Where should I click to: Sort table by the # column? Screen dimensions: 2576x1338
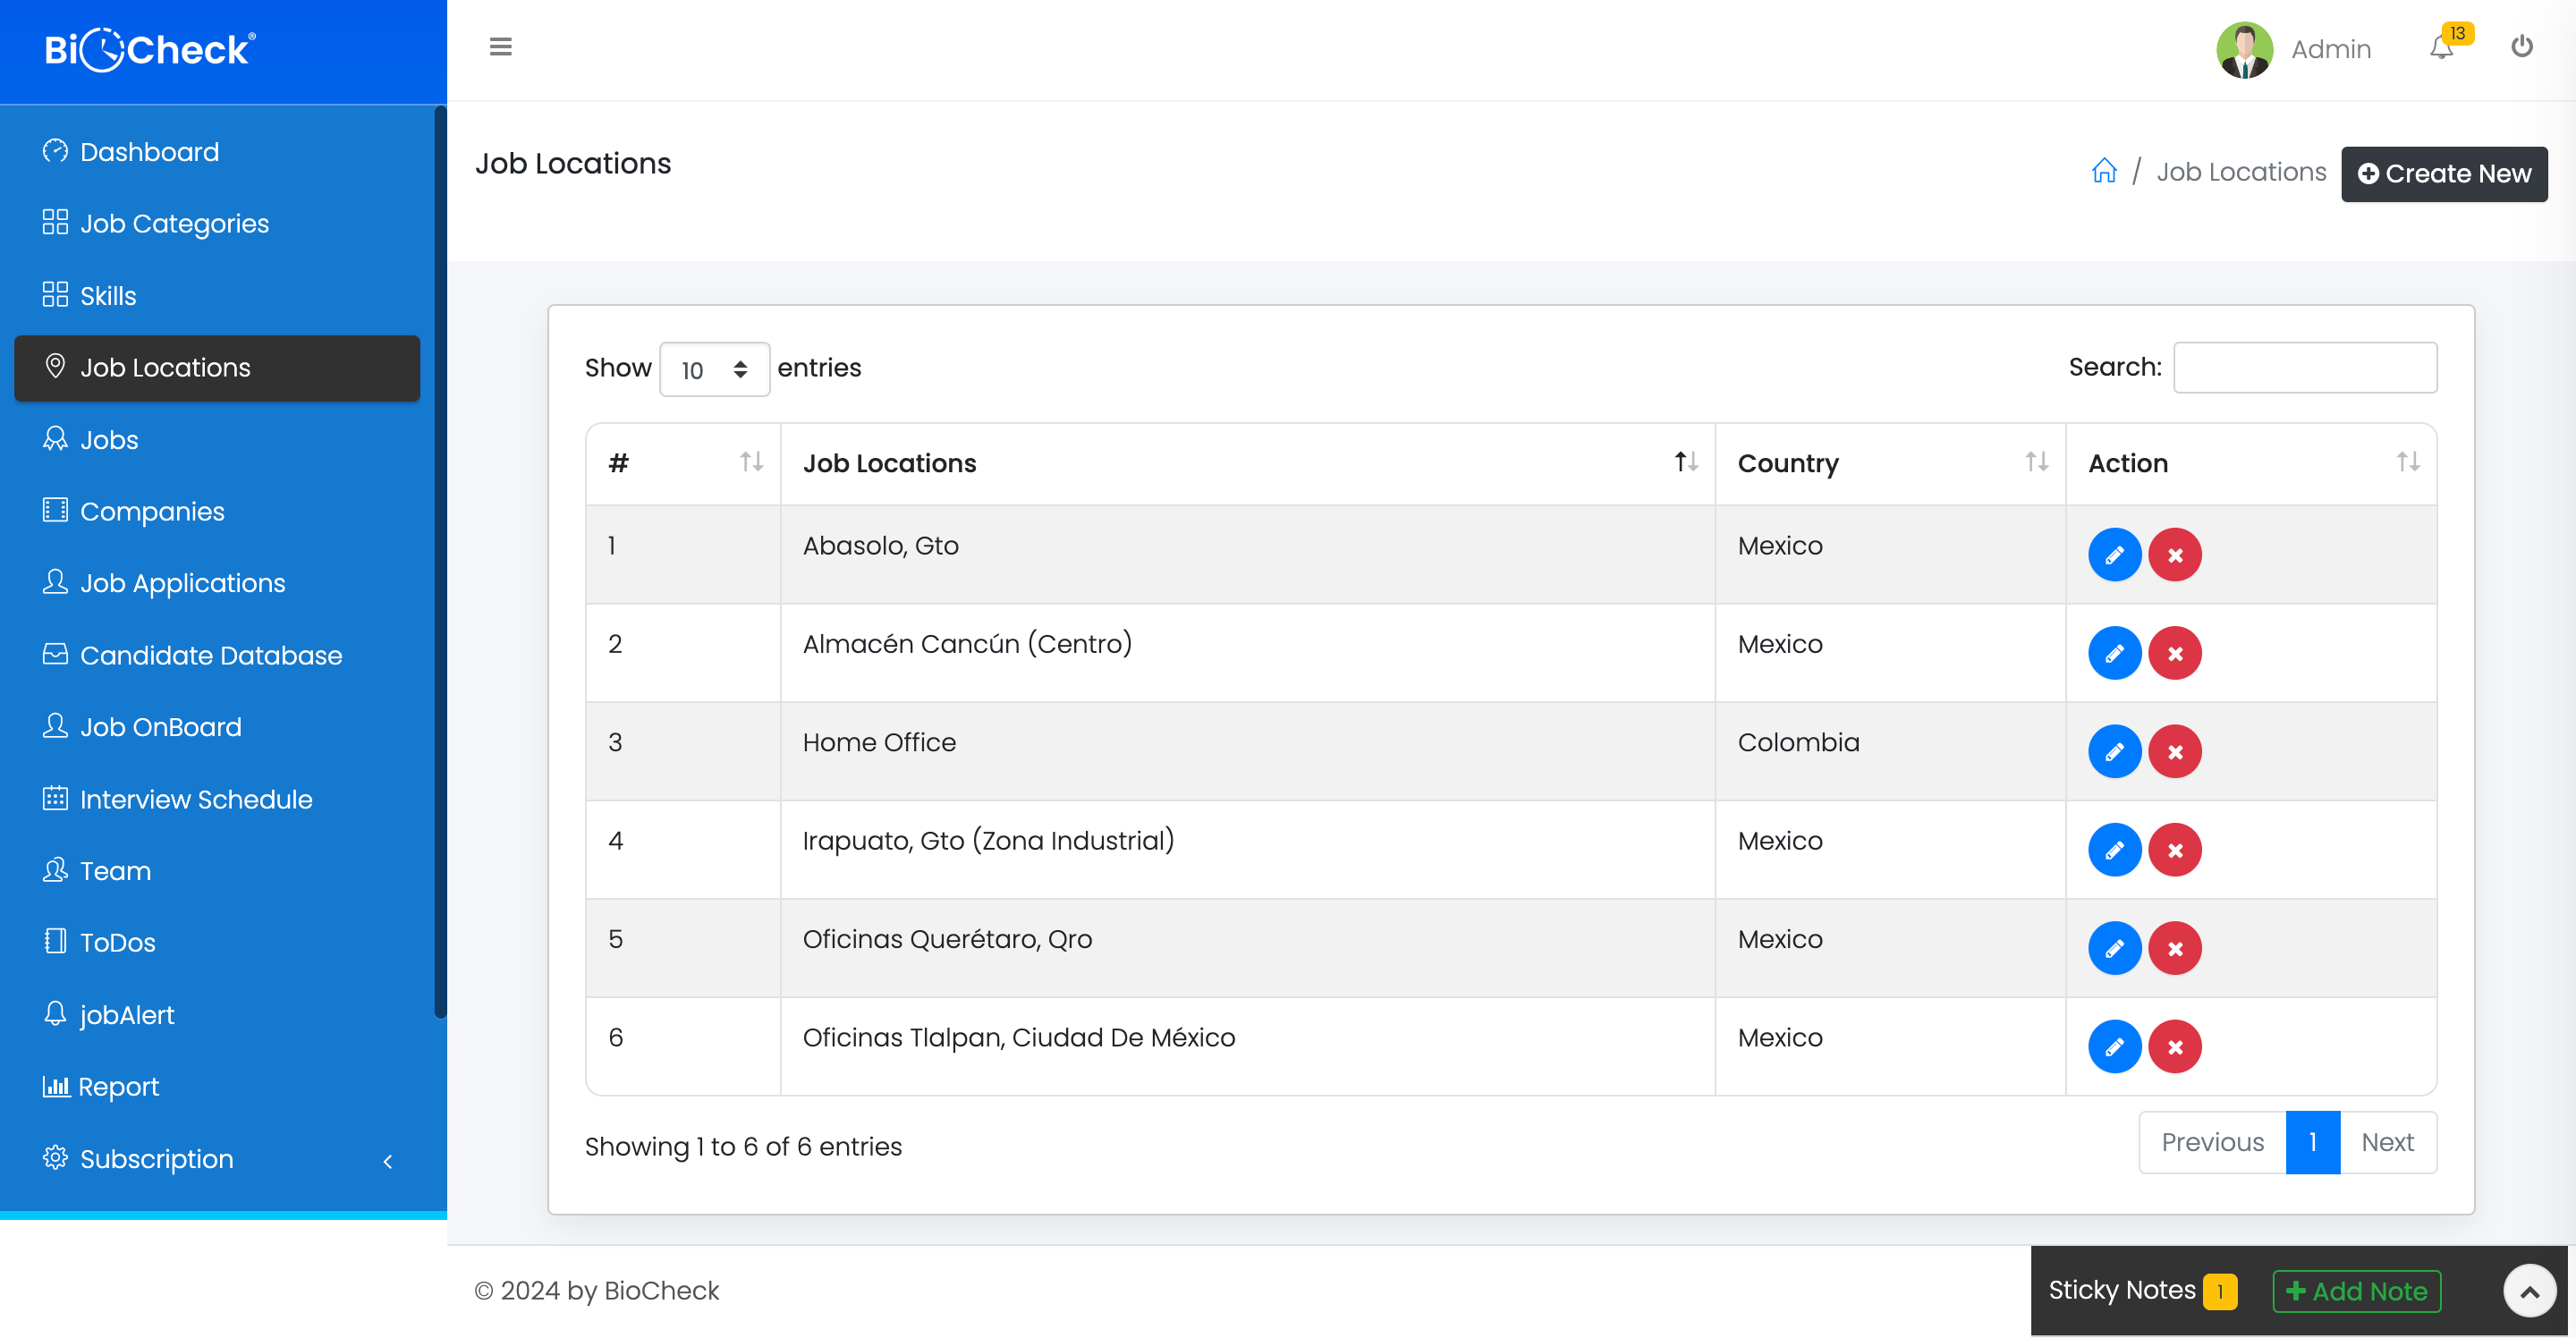click(683, 463)
